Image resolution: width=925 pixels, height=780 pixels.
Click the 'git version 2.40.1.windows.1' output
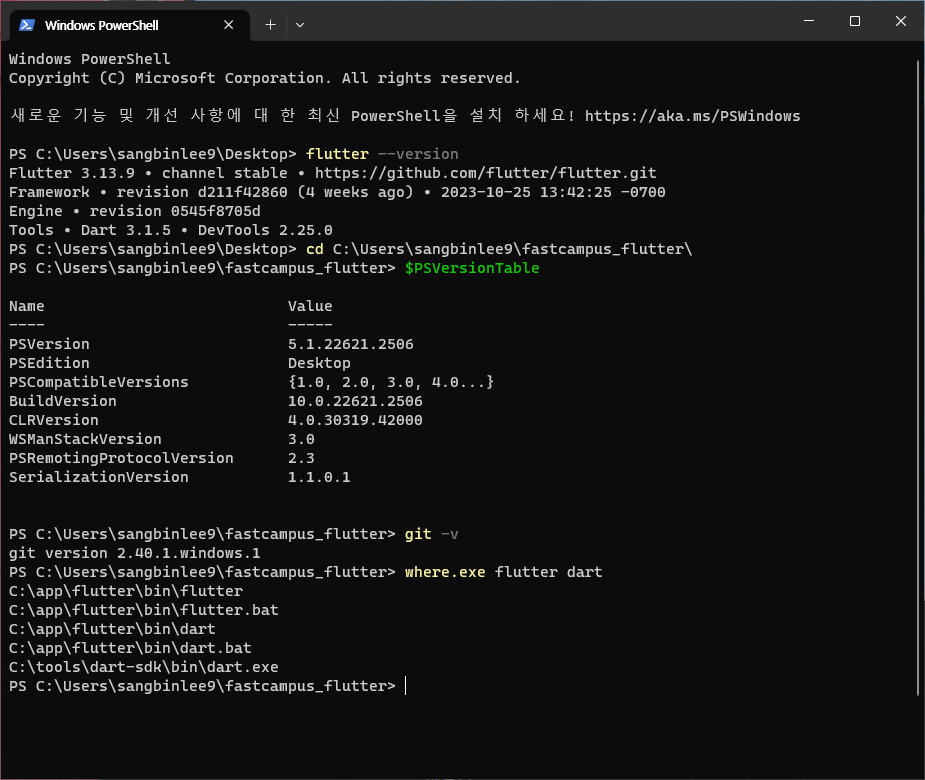click(x=135, y=553)
